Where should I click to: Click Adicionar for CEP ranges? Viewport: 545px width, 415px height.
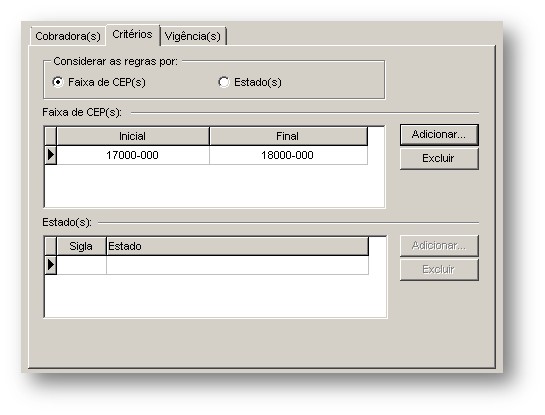pos(439,135)
